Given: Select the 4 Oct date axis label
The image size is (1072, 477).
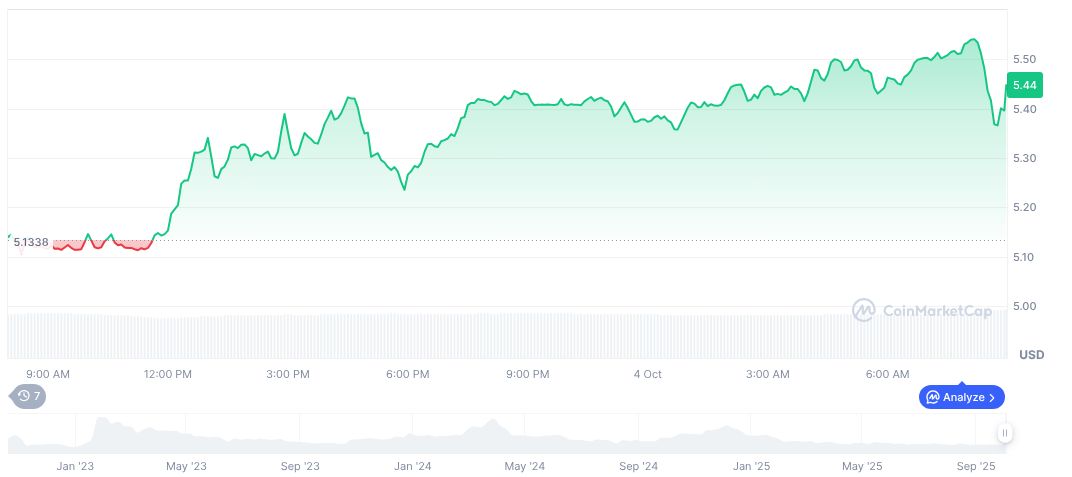Looking at the screenshot, I should pyautogui.click(x=647, y=374).
